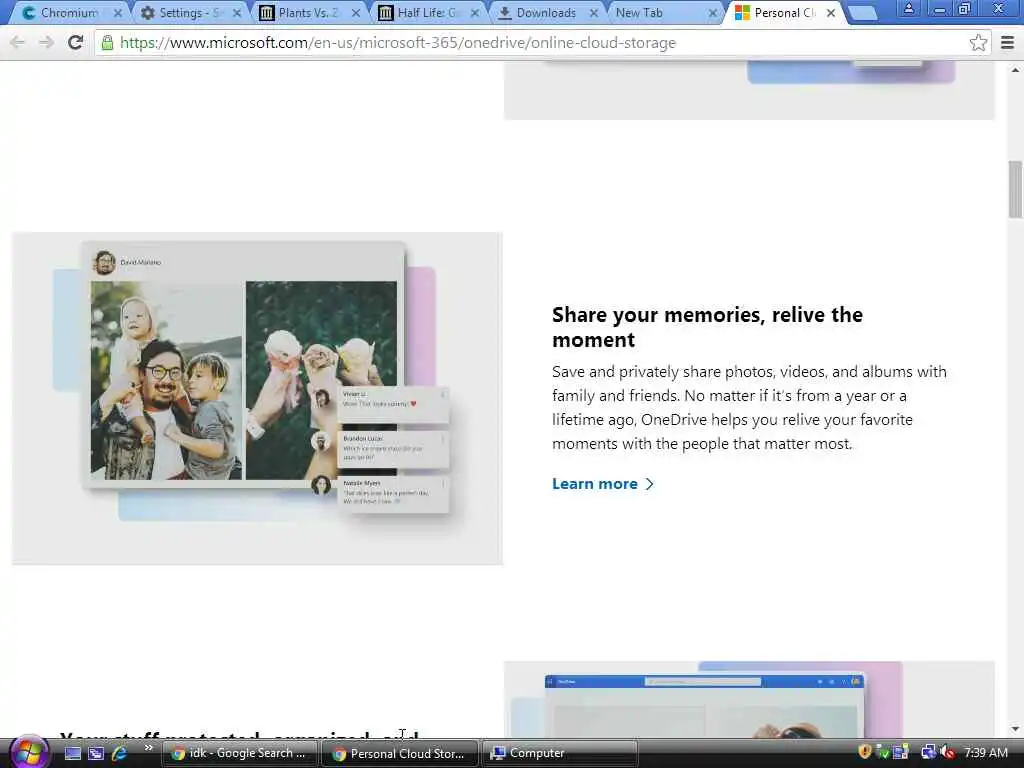Screen dimensions: 1024x768
Task: Expand the quick launch overflow chevron
Action: click(148, 748)
